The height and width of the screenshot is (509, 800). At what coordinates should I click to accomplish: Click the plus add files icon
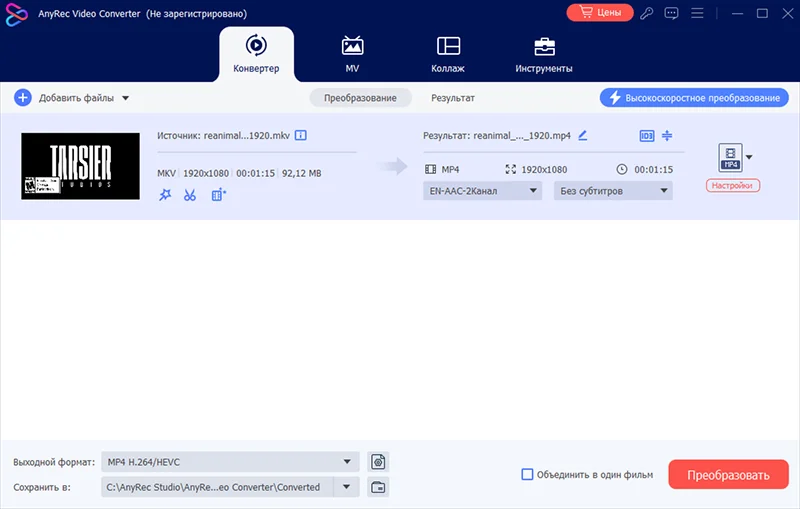coord(22,97)
